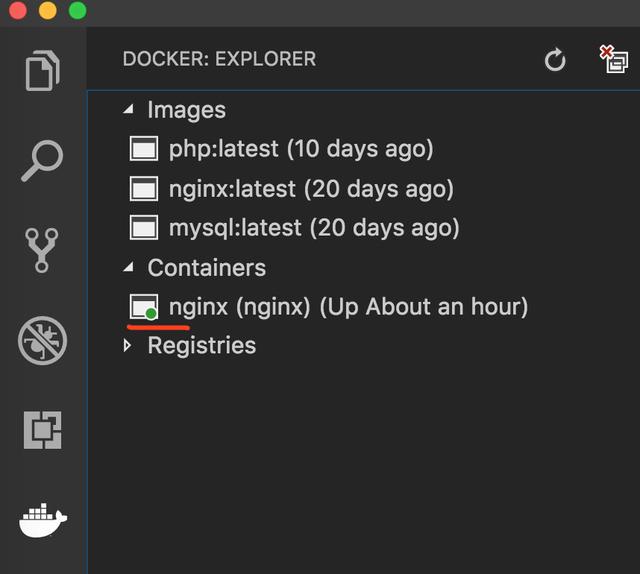Collapse the Images section
Image resolution: width=640 pixels, height=574 pixels.
tap(129, 109)
